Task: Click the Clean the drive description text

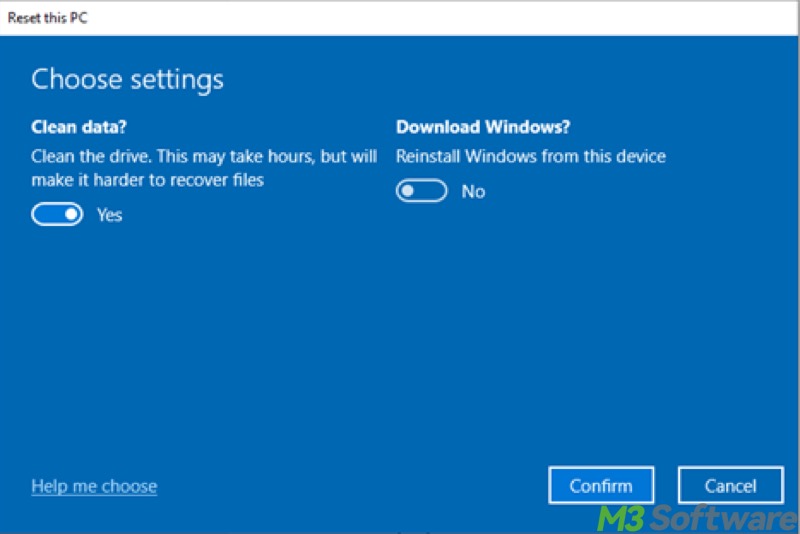Action: click(204, 156)
